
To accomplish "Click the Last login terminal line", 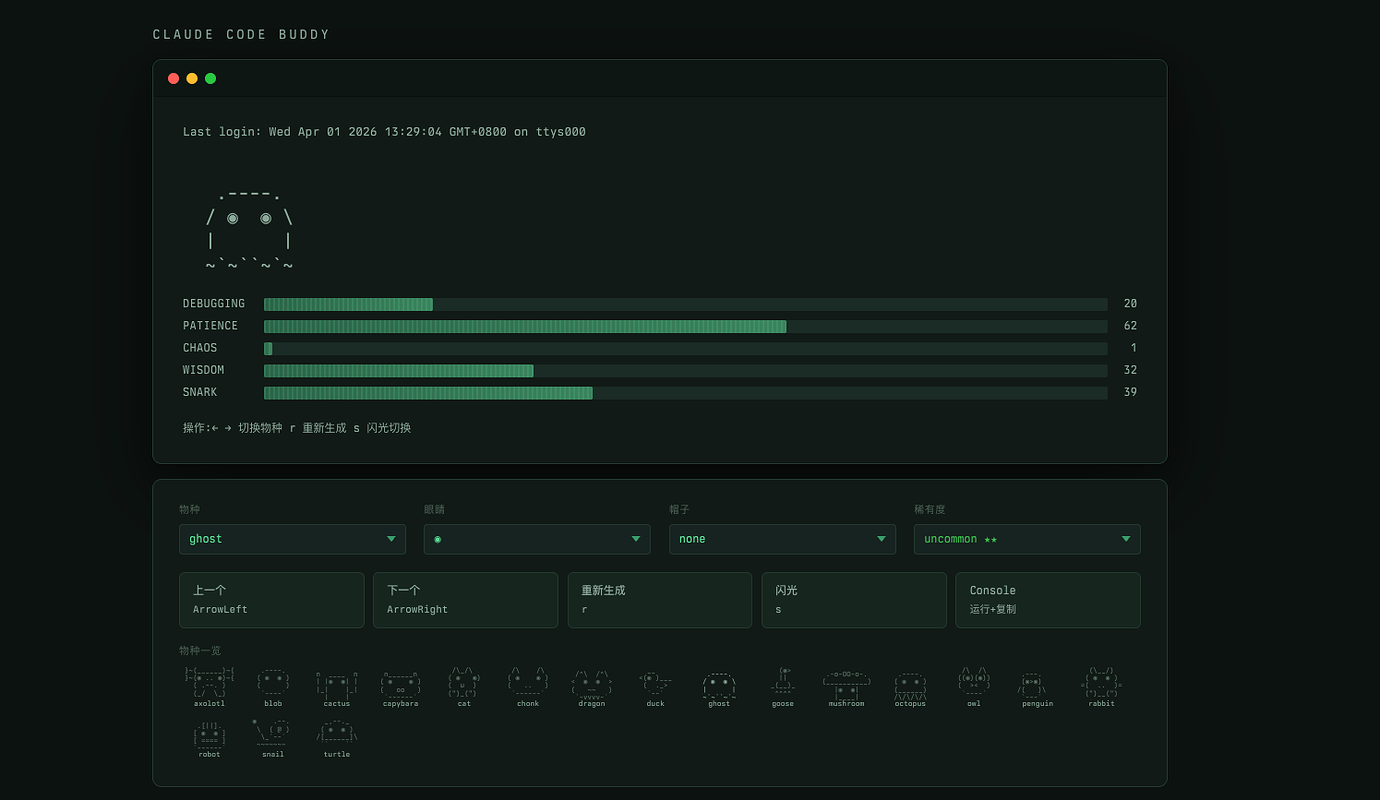I will click(384, 132).
